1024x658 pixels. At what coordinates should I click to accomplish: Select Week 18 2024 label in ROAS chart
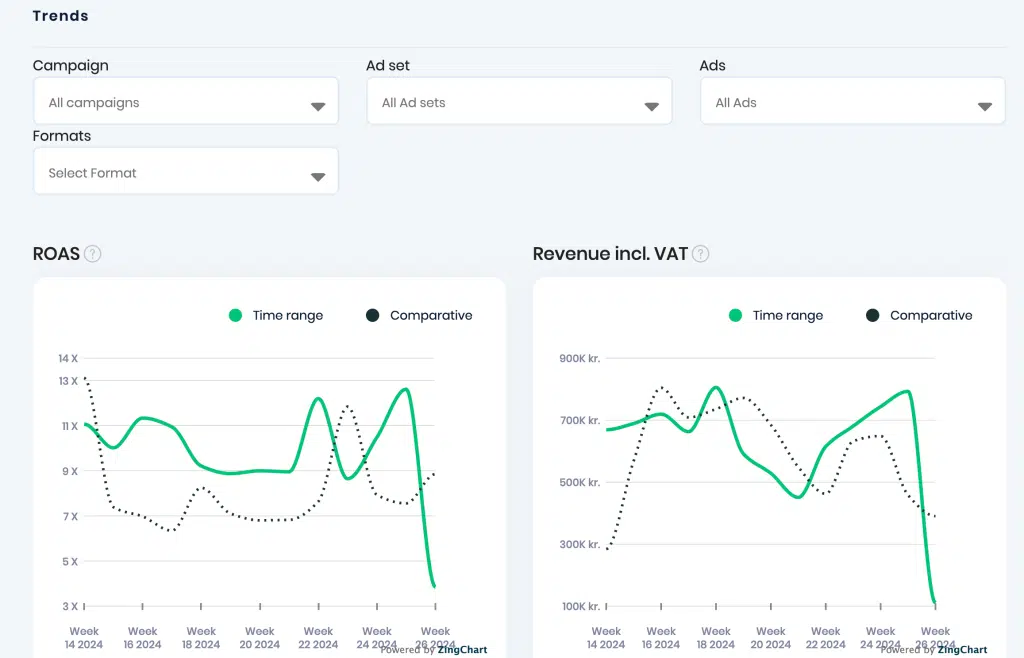[x=201, y=638]
